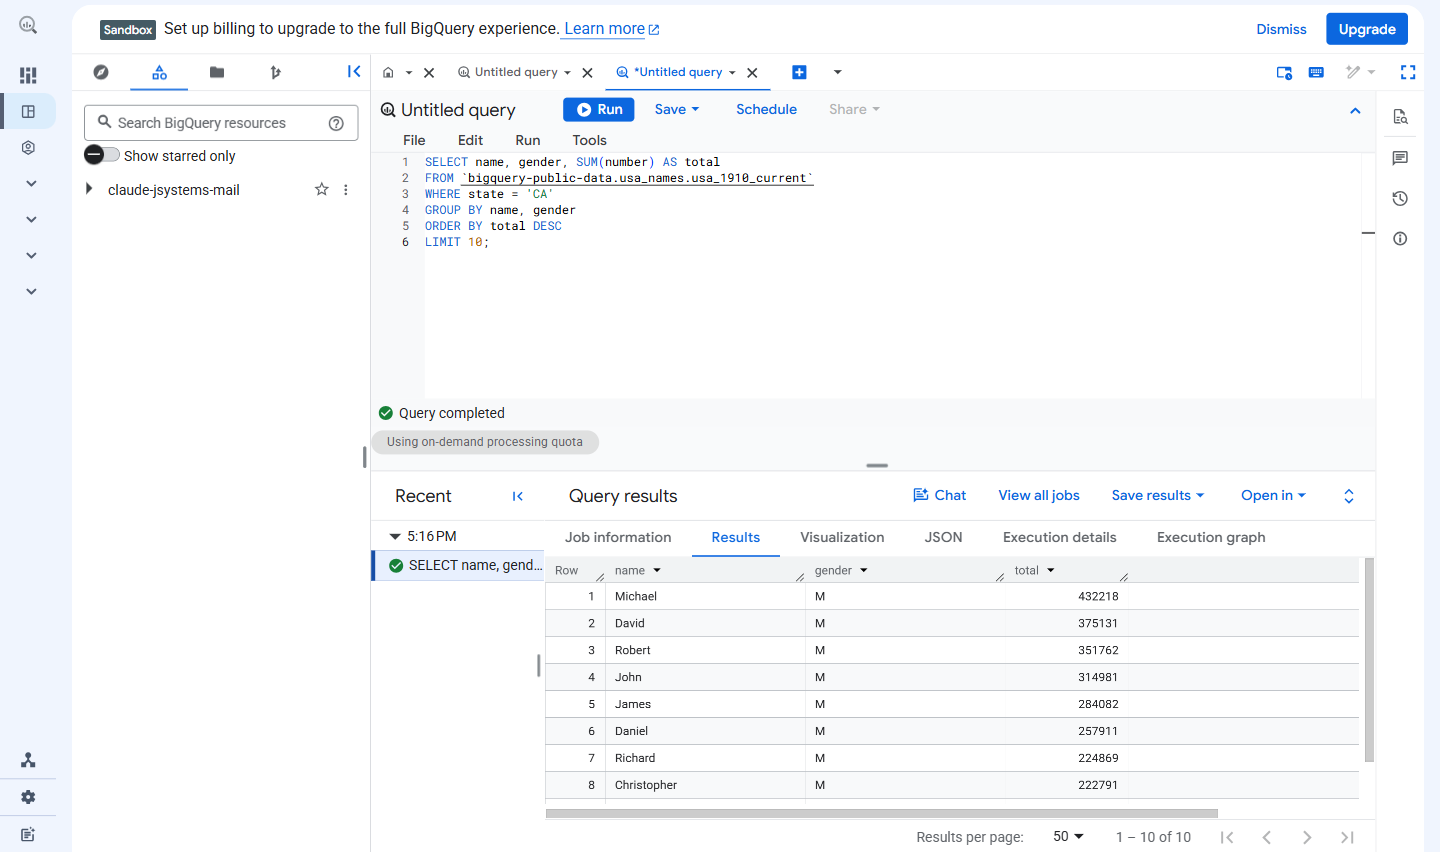Click View all jobs link

(1039, 495)
